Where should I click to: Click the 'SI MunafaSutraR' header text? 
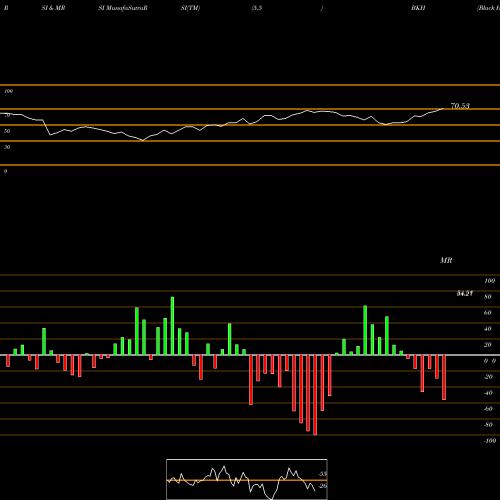[x=123, y=8]
